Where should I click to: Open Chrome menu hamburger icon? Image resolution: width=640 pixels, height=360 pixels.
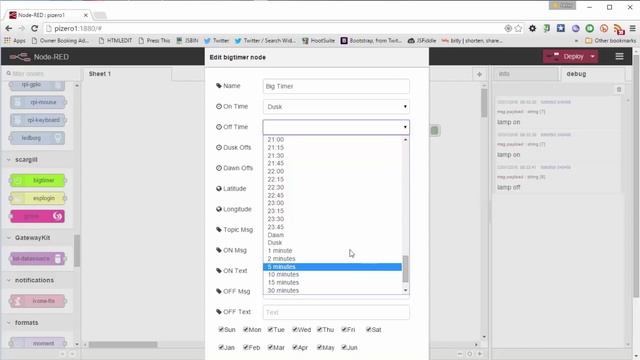tap(633, 28)
